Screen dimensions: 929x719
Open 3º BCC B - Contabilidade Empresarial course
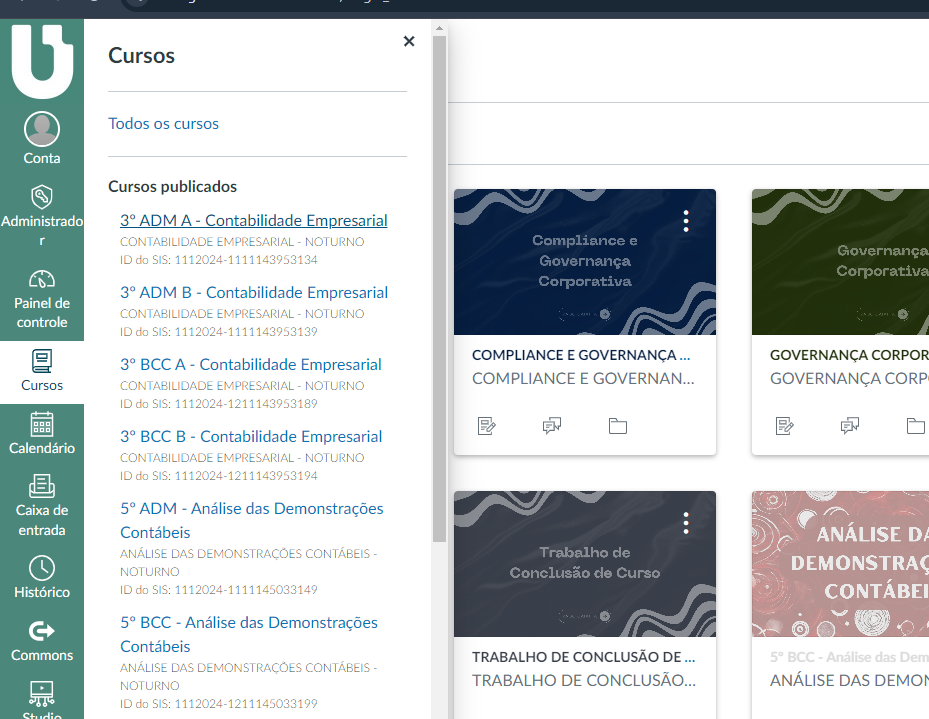(251, 437)
